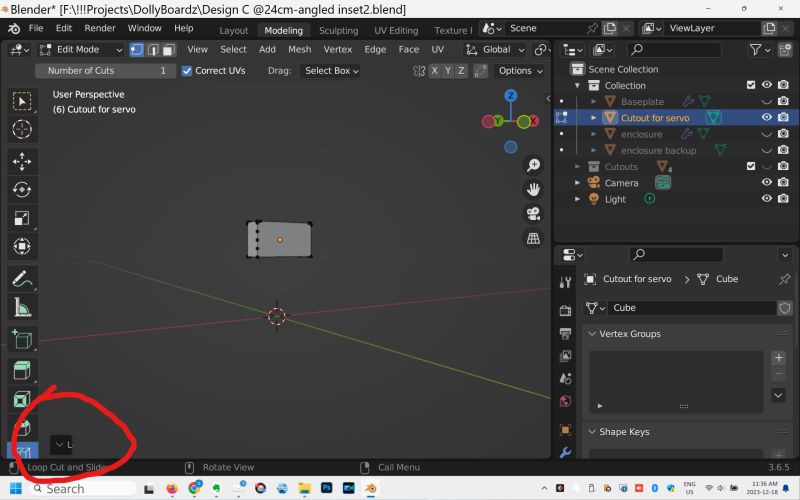Open the Output properties tab
This screenshot has width=800, height=500.
coord(565,333)
